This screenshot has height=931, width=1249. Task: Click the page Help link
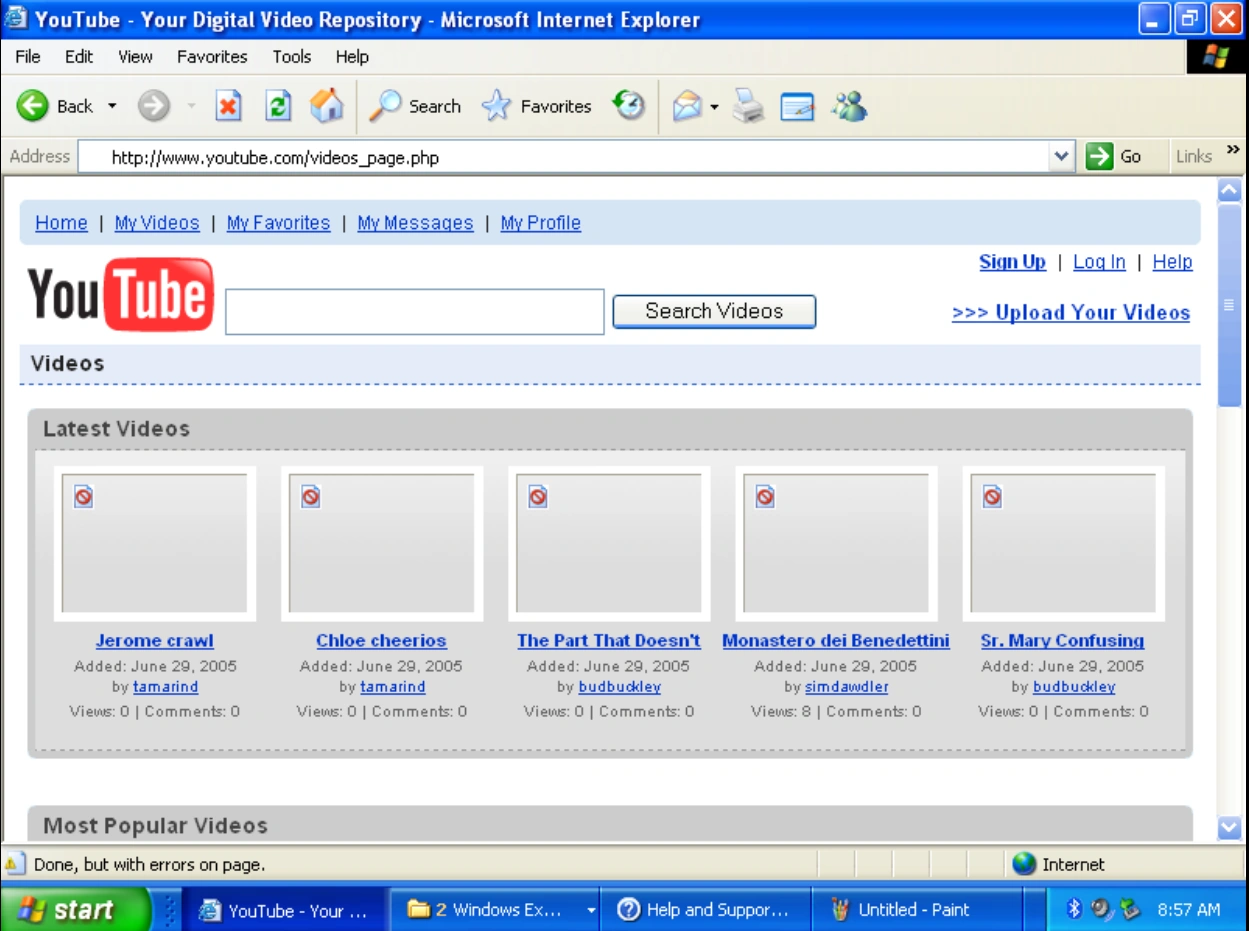(1172, 262)
